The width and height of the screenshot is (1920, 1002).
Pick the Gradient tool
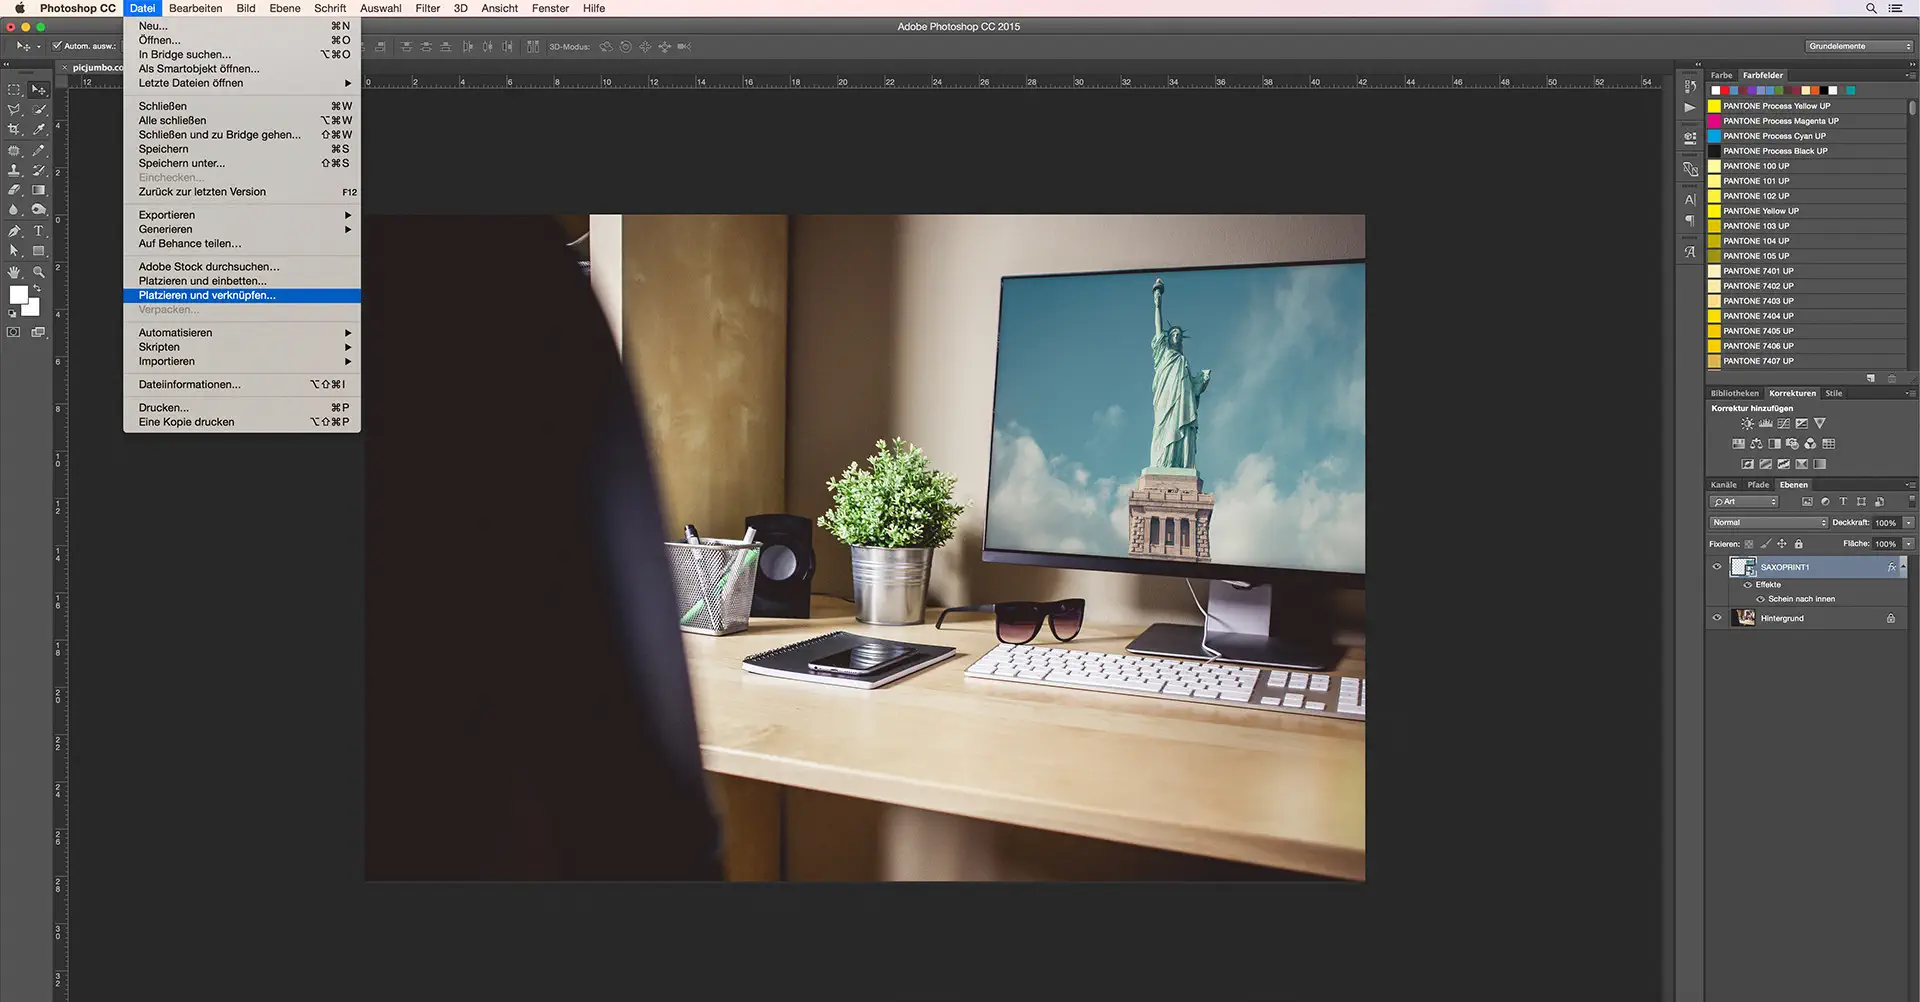point(37,189)
